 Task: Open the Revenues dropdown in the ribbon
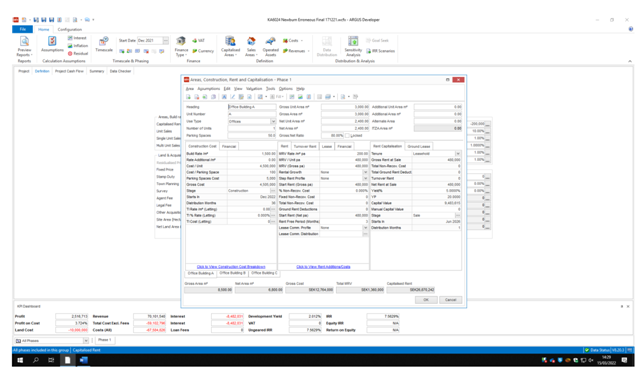[x=296, y=51]
